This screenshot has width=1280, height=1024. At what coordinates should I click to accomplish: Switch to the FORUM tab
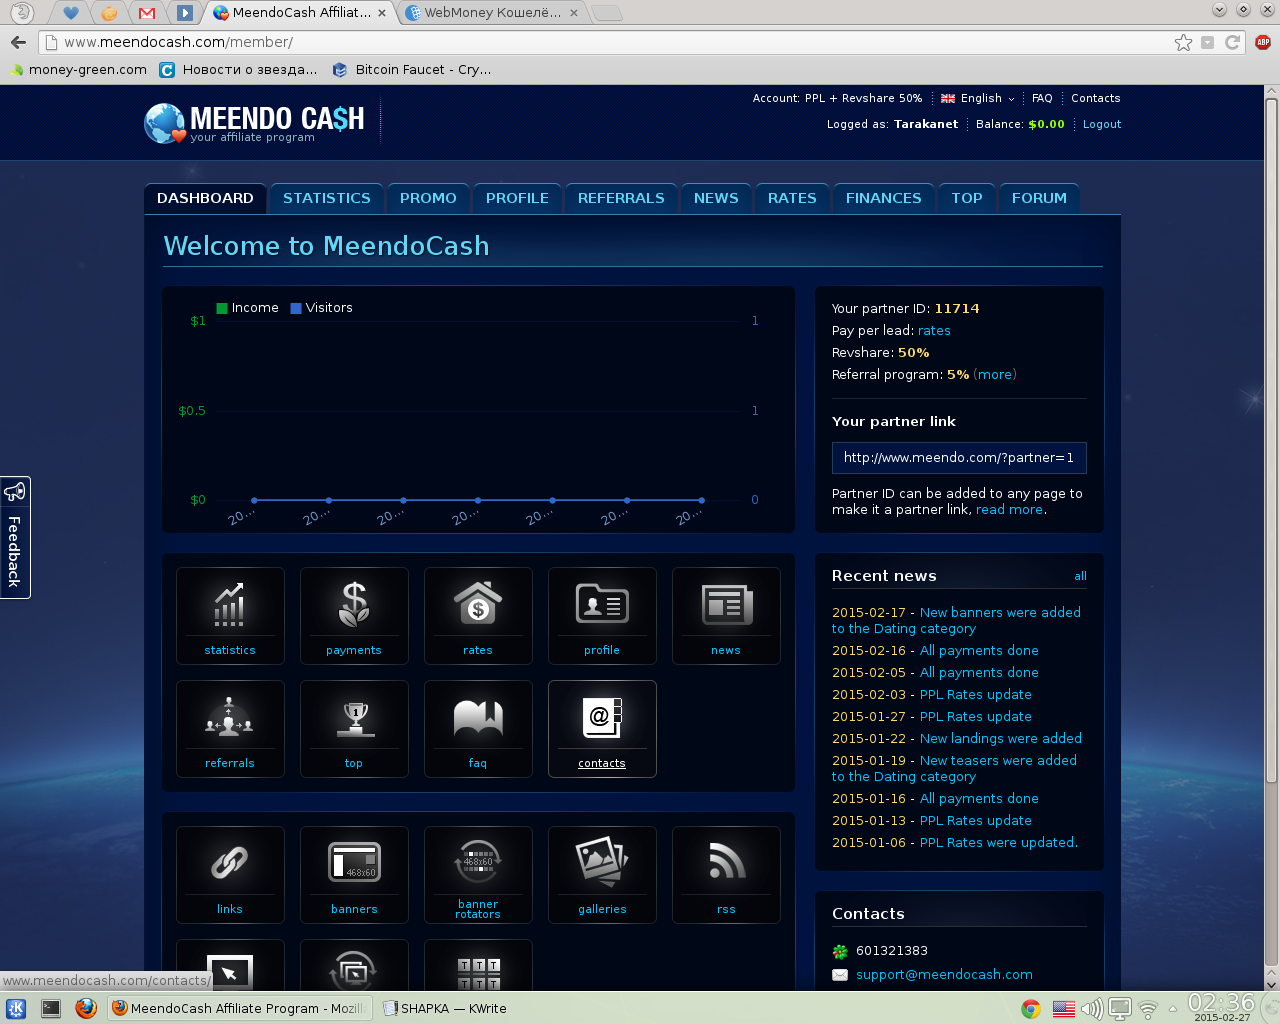tap(1039, 198)
